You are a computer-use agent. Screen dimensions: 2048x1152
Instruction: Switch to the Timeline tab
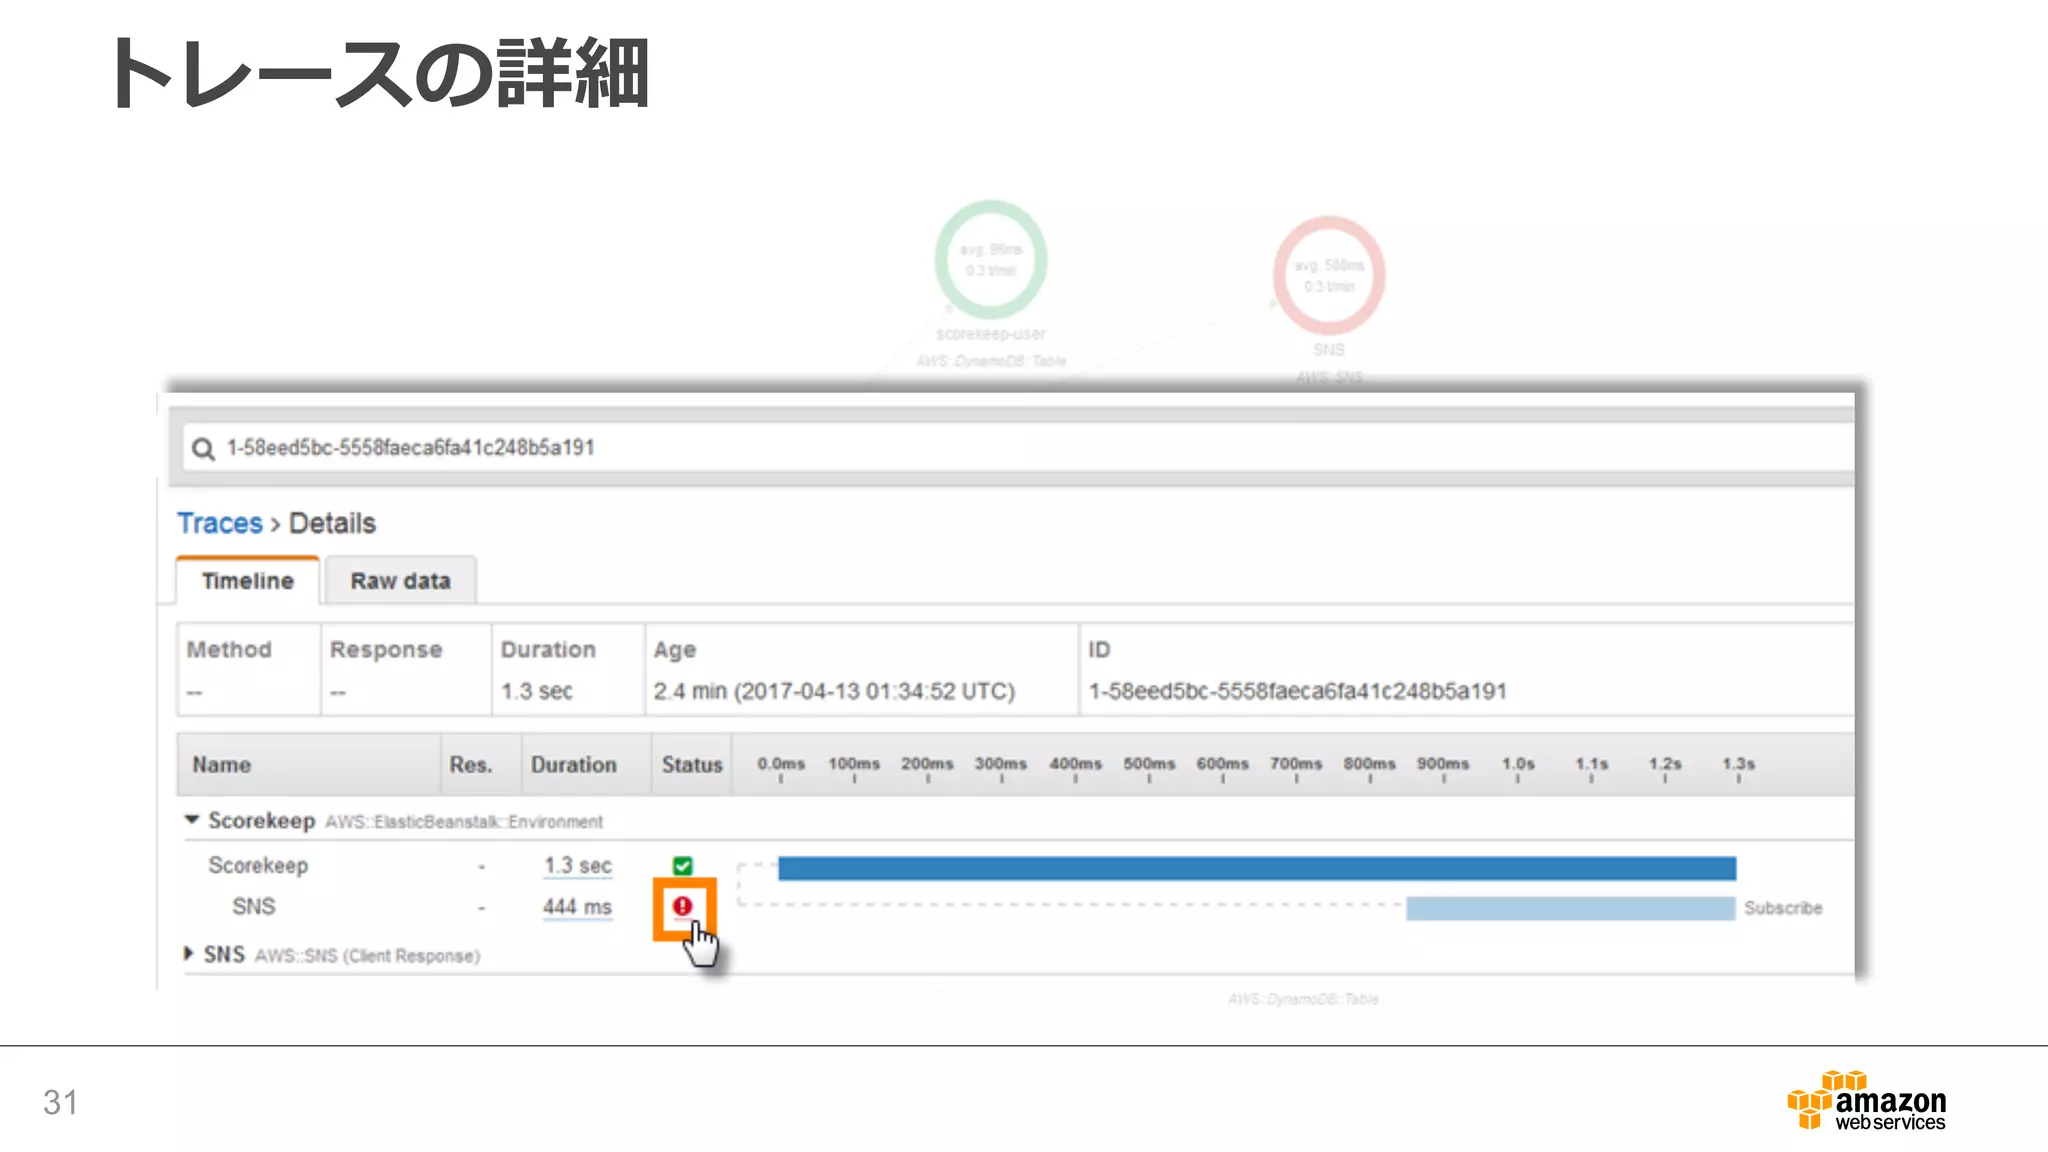248,581
